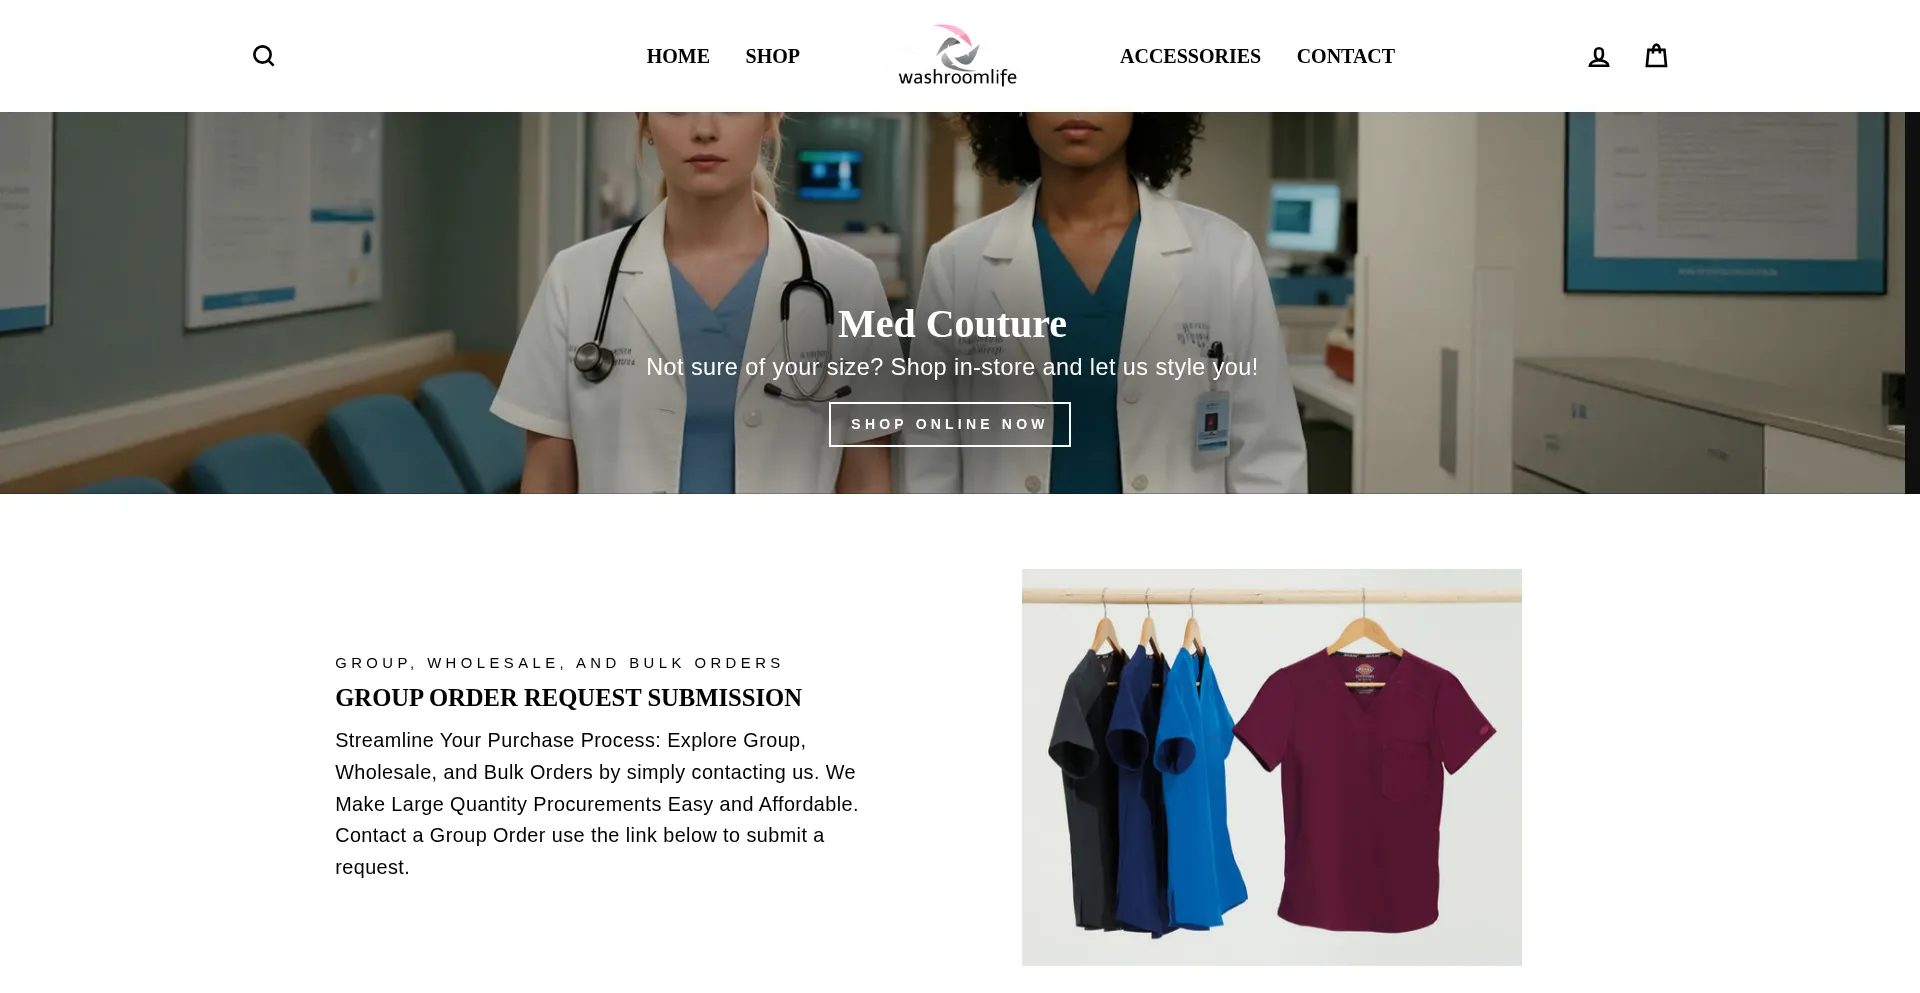1920x993 pixels.
Task: Click the Med Couture banner heading
Action: [x=952, y=324]
